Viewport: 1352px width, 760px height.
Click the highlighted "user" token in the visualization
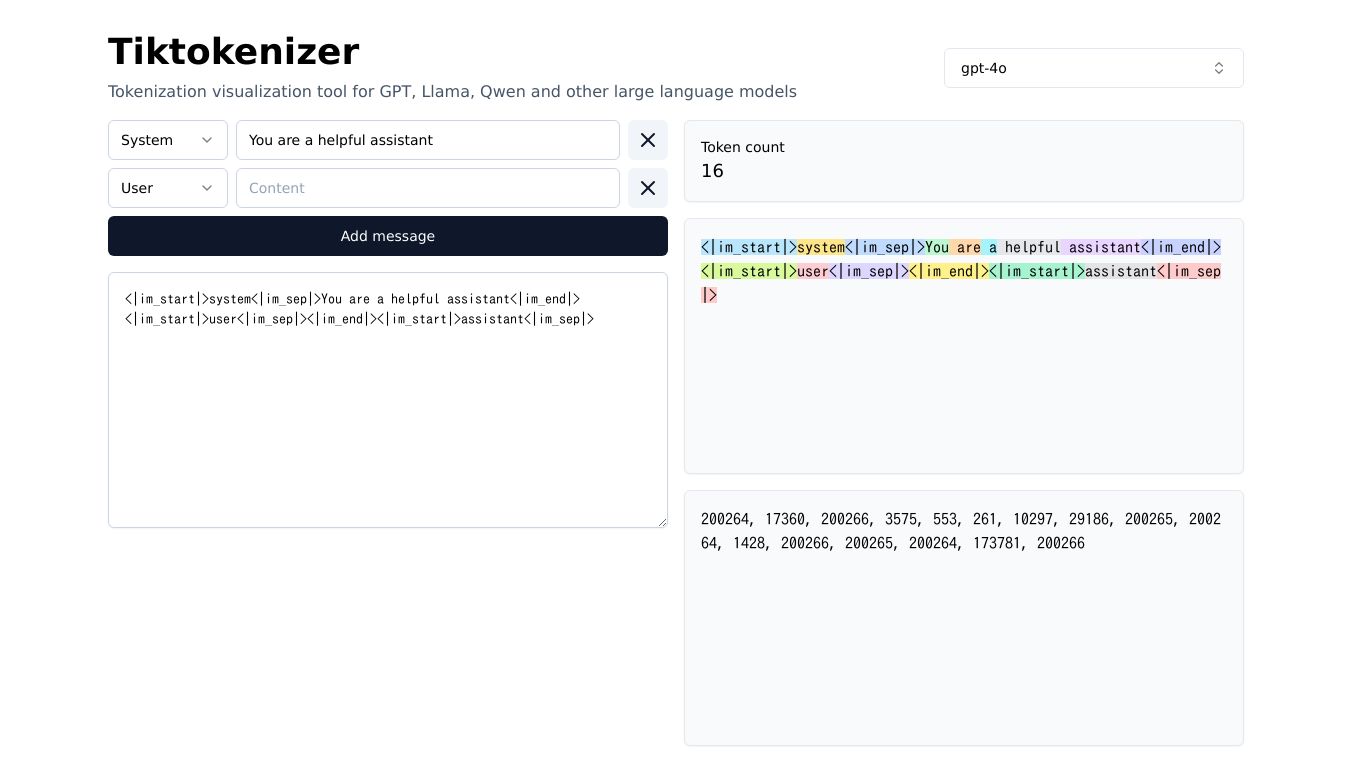(812, 271)
